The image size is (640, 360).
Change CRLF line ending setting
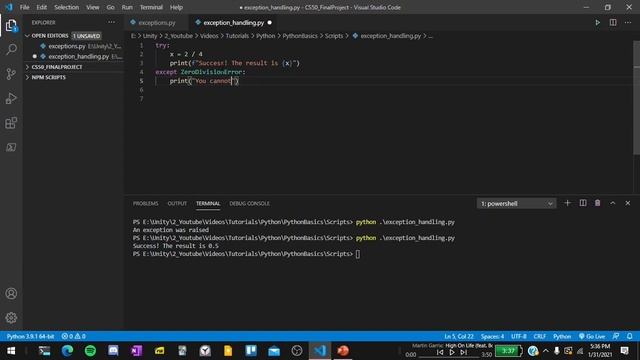point(540,336)
